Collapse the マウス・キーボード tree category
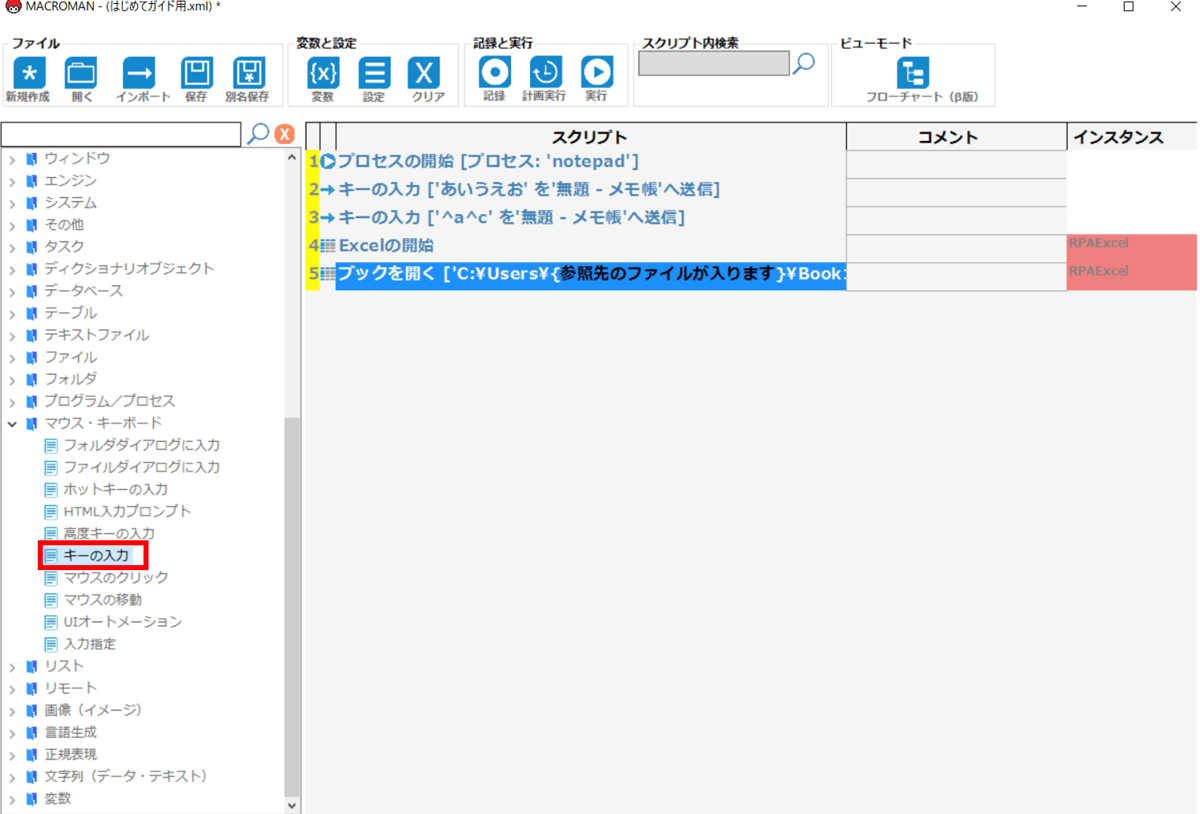The image size is (1200, 814). [13, 423]
